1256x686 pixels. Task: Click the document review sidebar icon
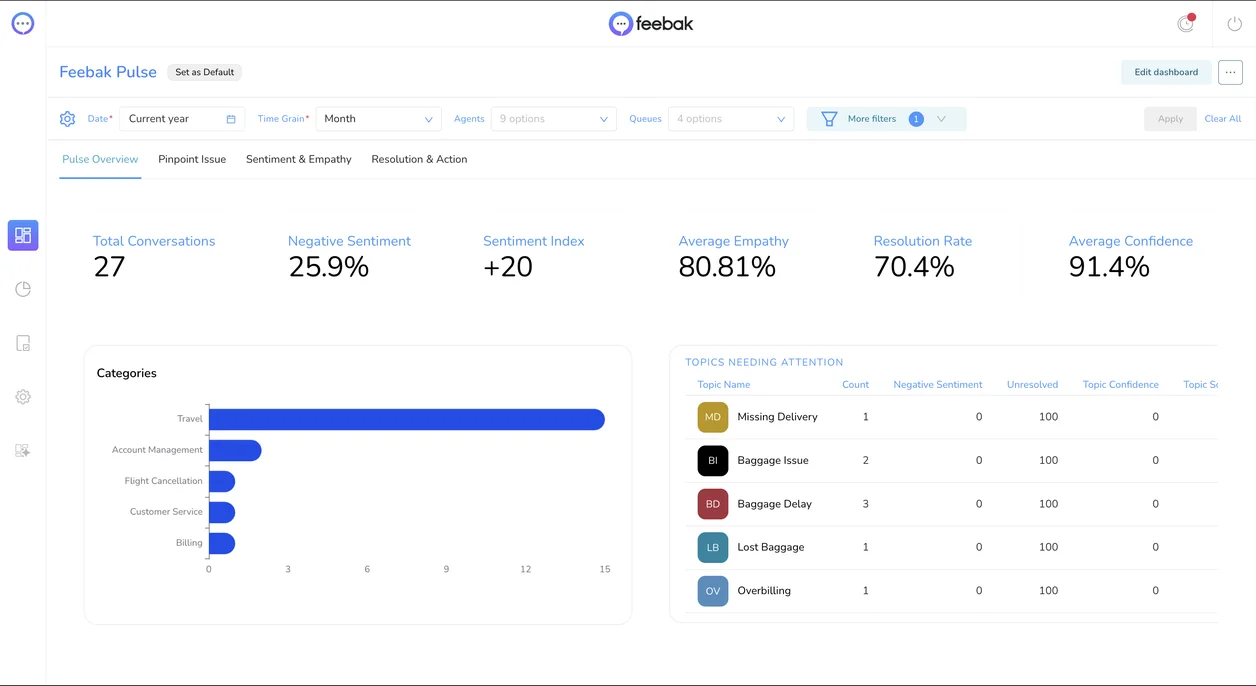[23, 343]
